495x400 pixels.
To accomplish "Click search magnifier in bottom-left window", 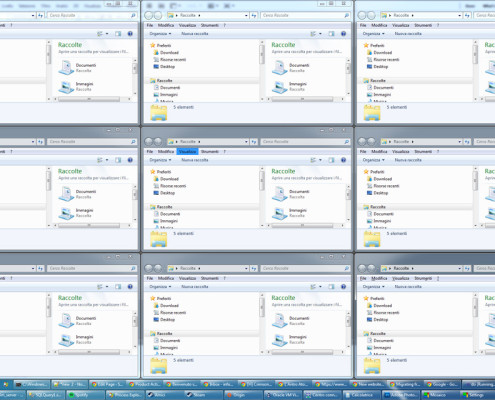I will click(x=133, y=268).
